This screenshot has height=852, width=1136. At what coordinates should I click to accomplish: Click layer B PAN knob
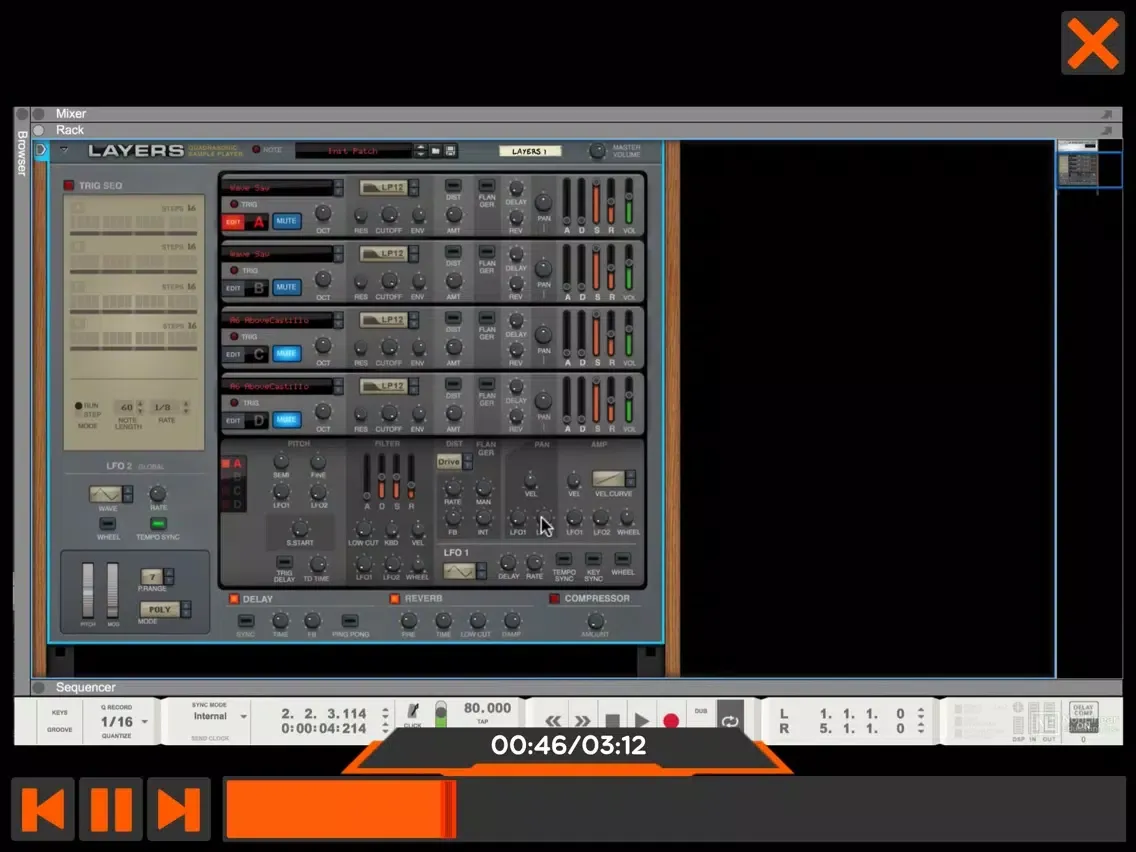[543, 269]
